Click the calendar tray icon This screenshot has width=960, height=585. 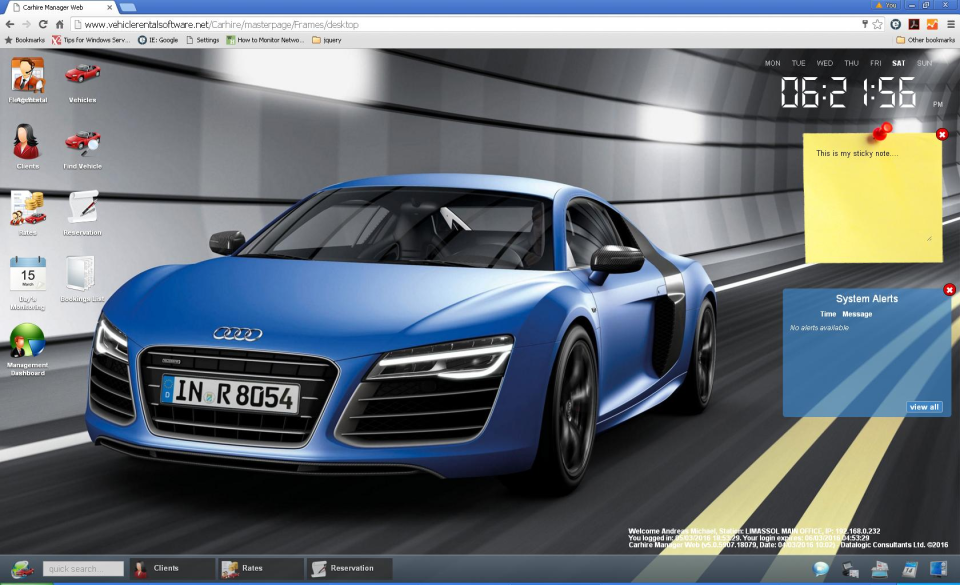click(x=909, y=569)
